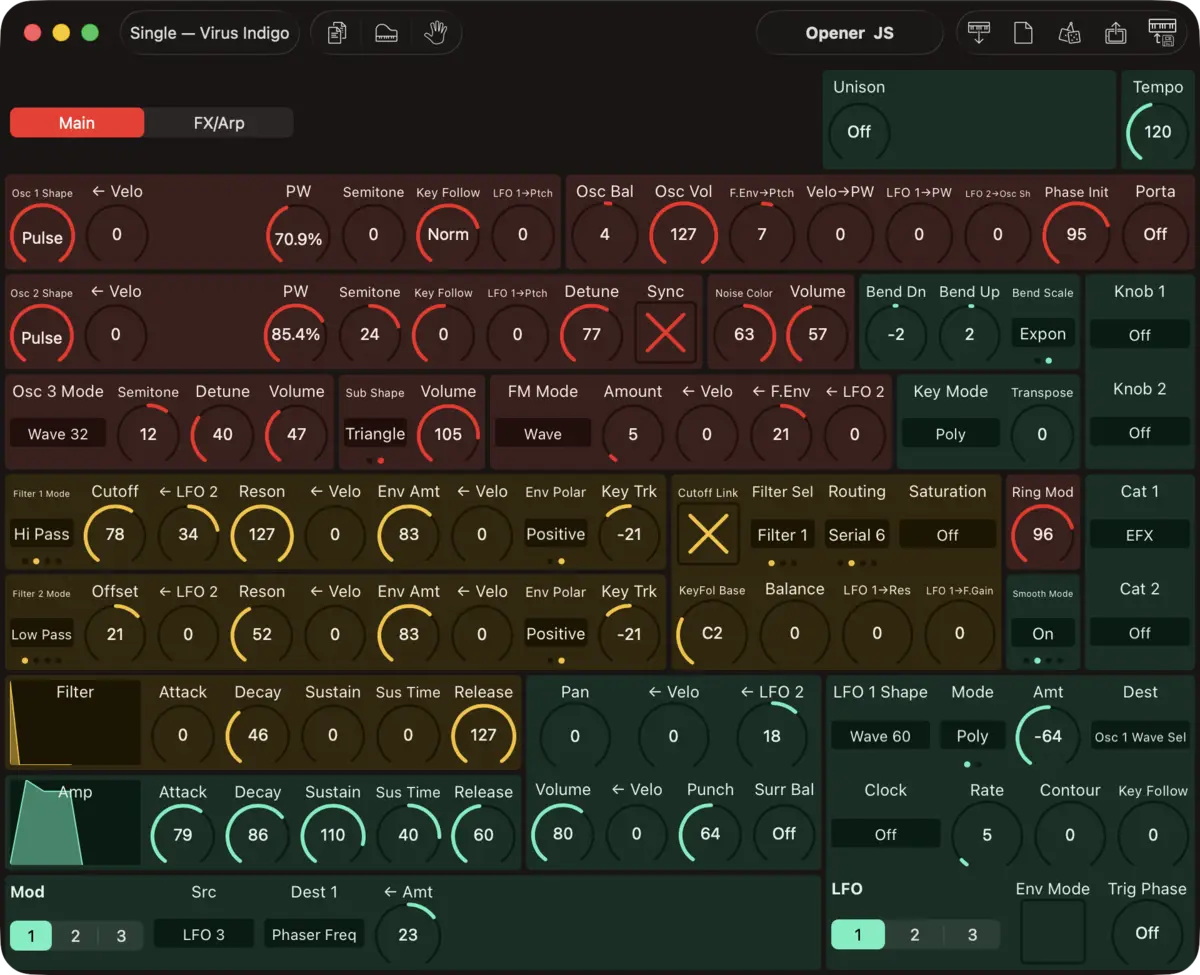Click the Single — Virus Indigo button
Screen dimensions: 1200x975
210,33
